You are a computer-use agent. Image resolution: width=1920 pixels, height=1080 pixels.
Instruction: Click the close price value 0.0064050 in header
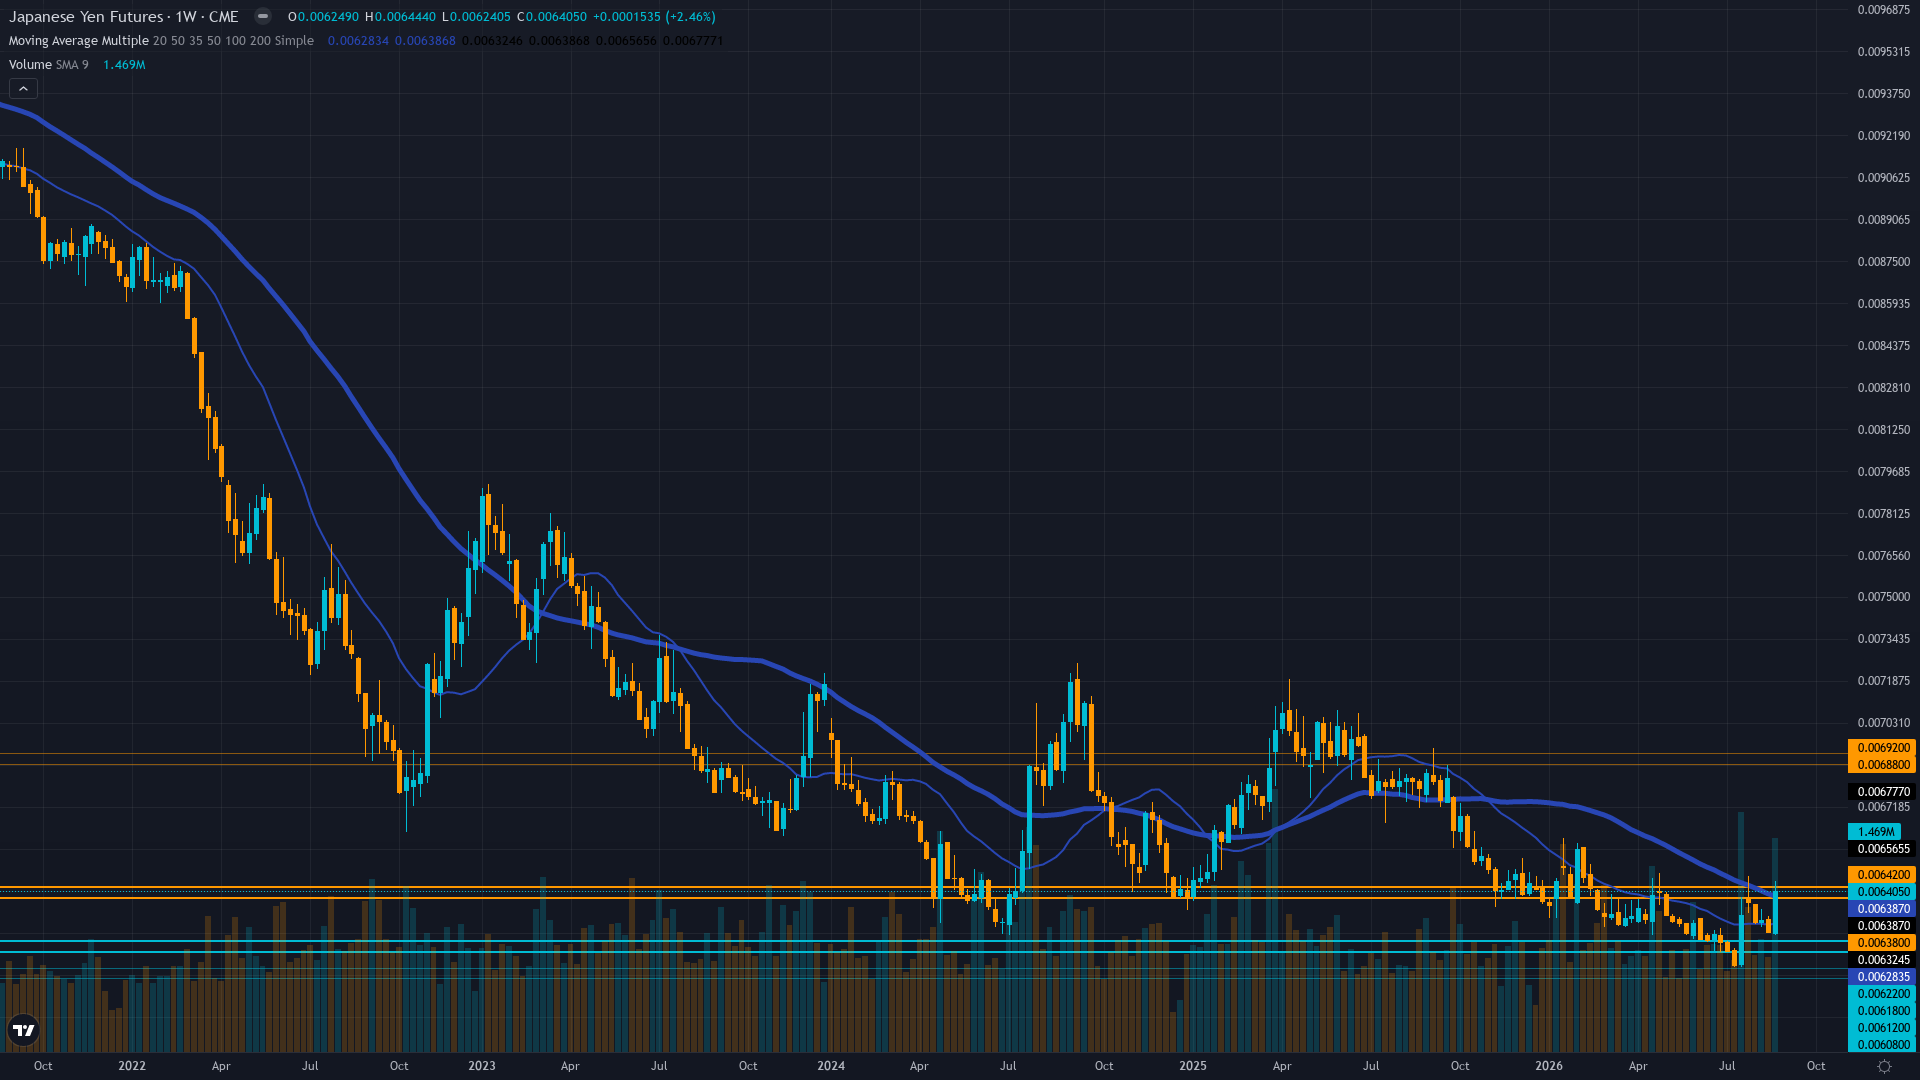(x=556, y=17)
